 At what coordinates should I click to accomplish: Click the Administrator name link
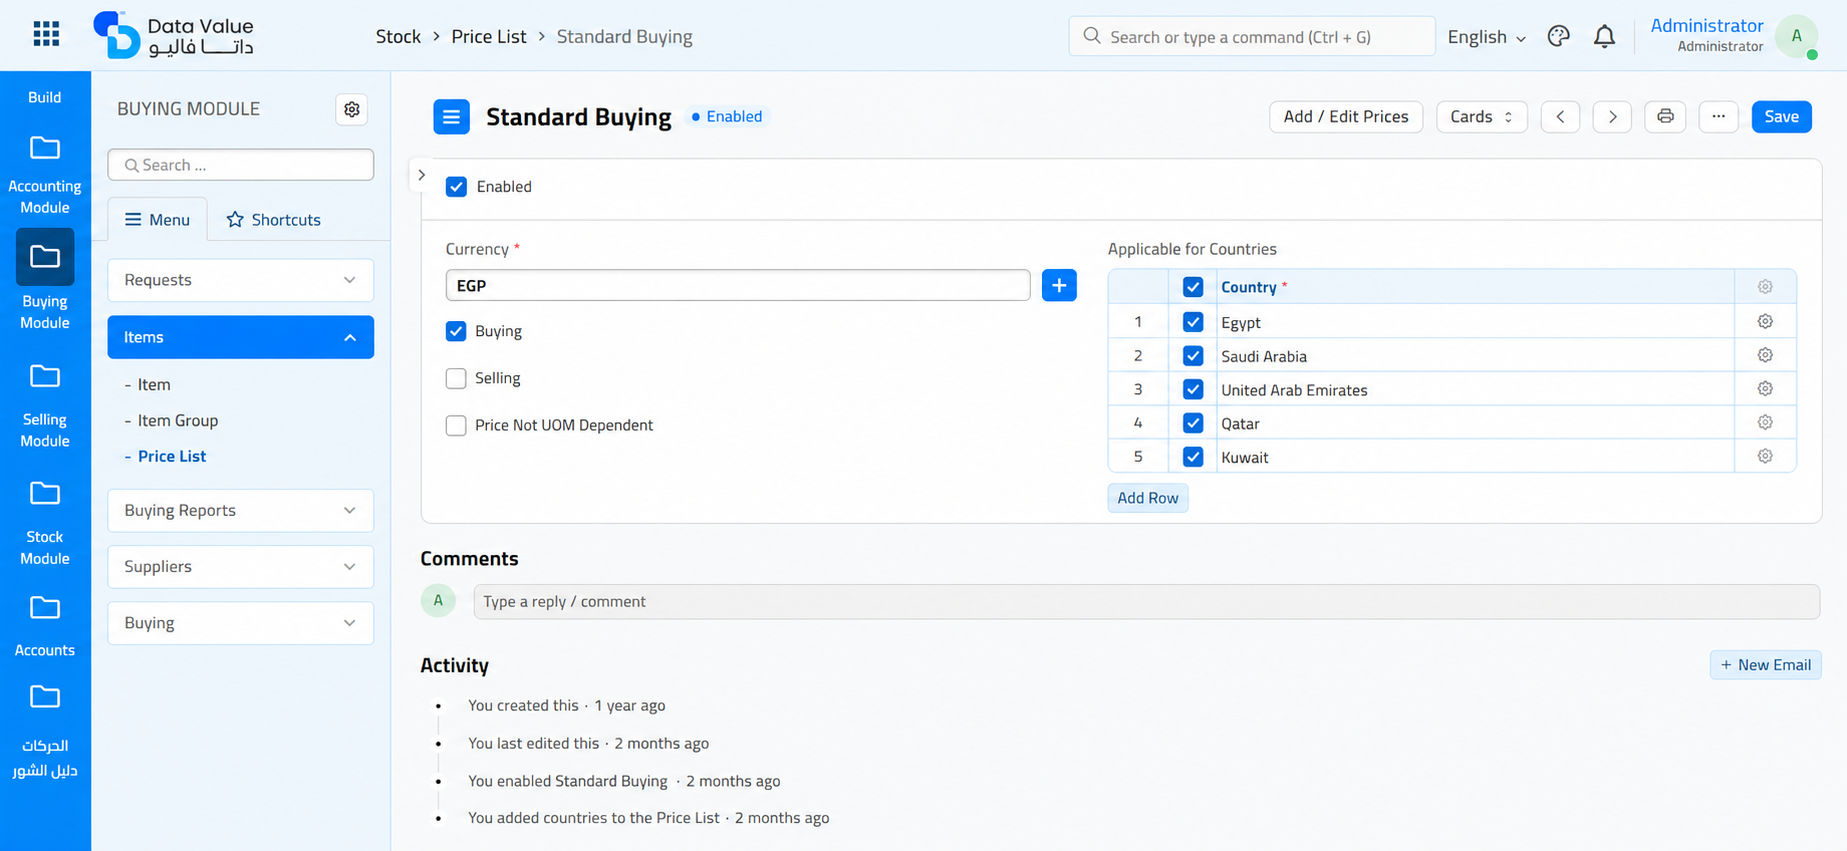tap(1706, 26)
